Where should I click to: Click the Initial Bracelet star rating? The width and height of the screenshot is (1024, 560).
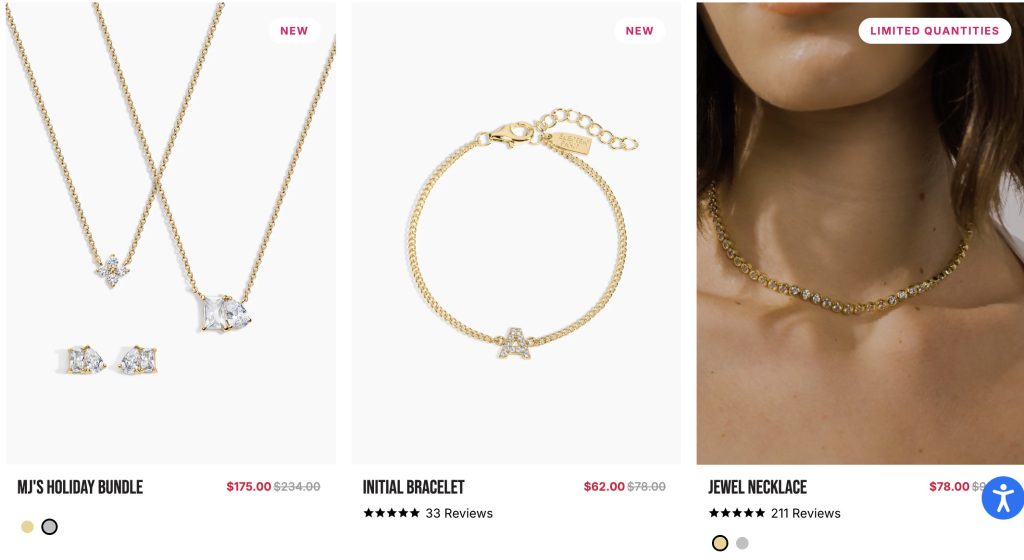[391, 513]
